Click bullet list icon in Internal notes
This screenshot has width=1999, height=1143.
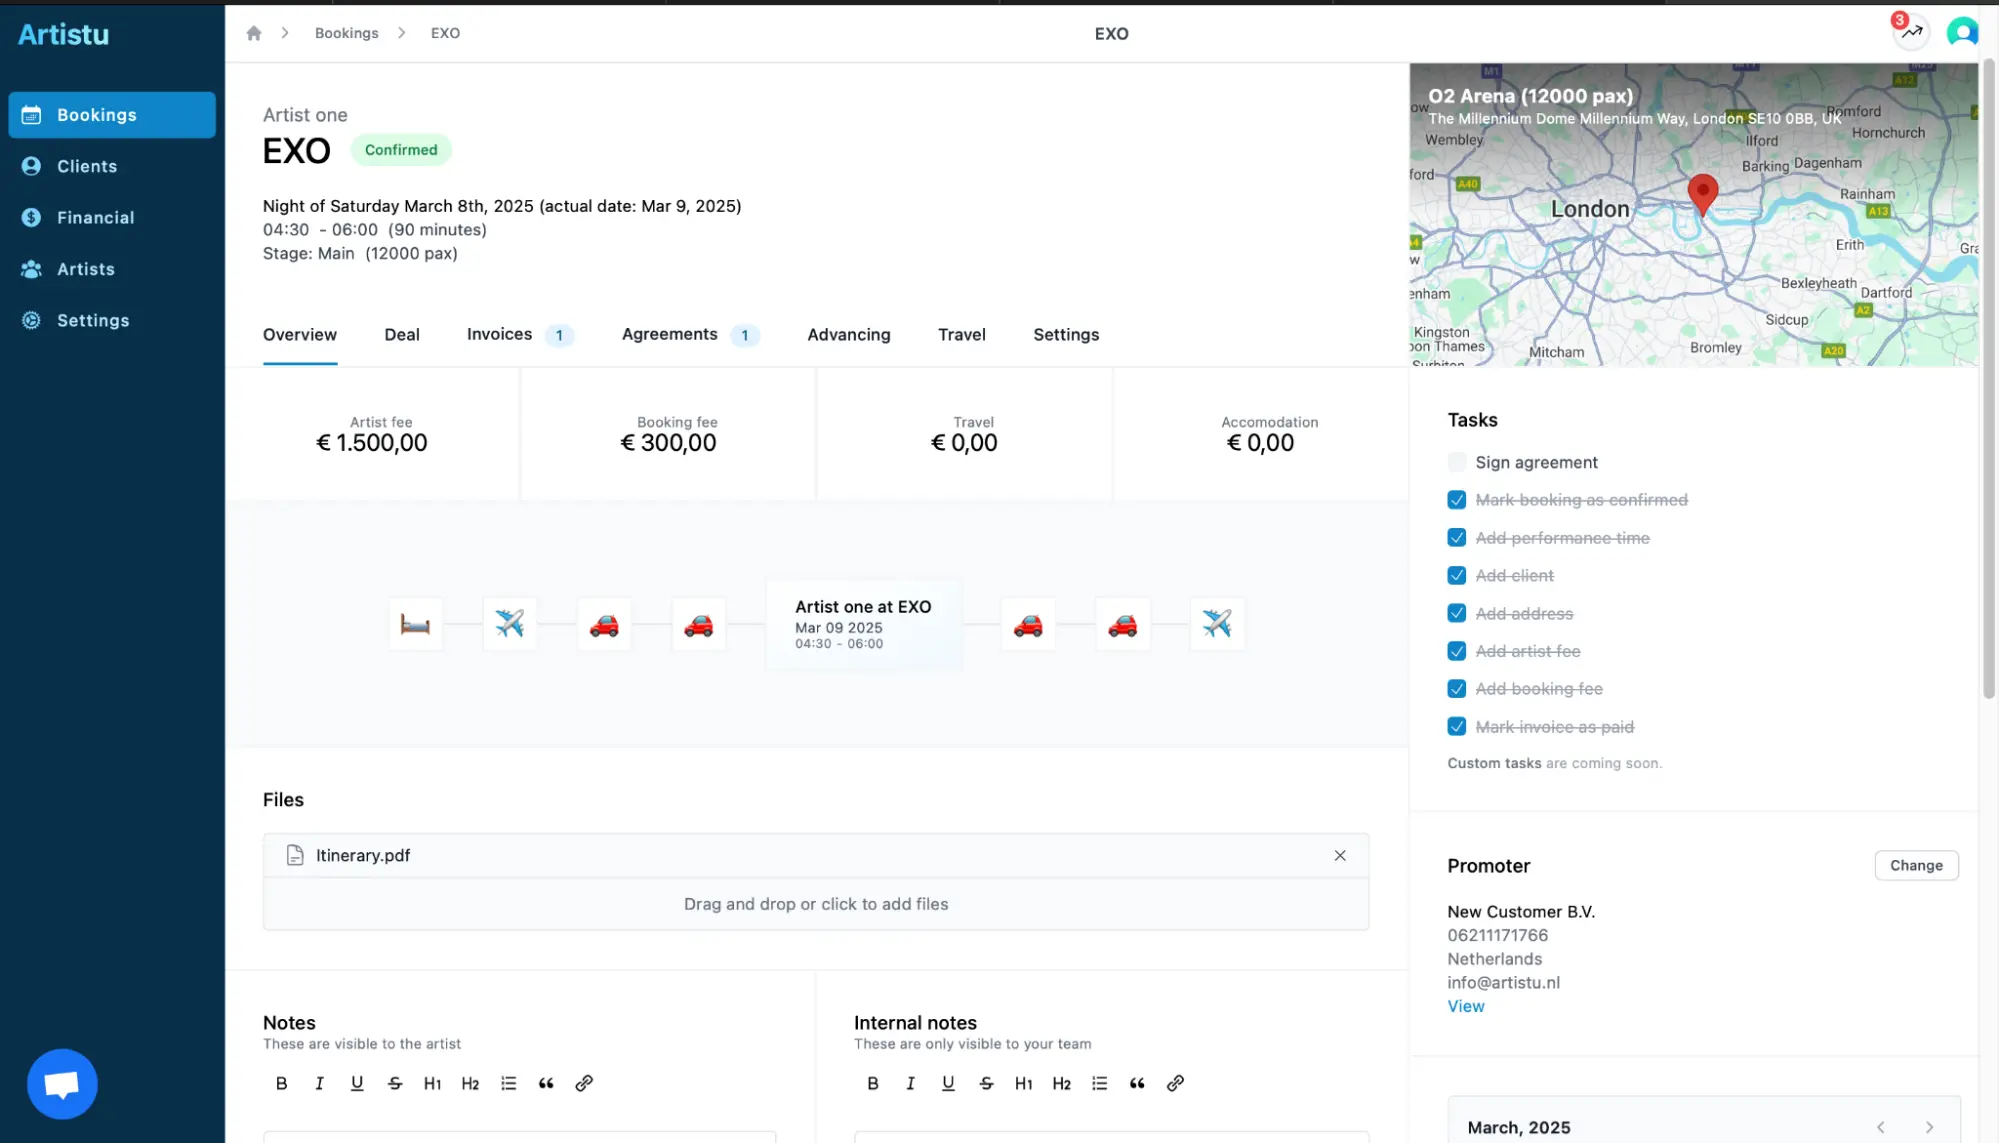tap(1099, 1083)
